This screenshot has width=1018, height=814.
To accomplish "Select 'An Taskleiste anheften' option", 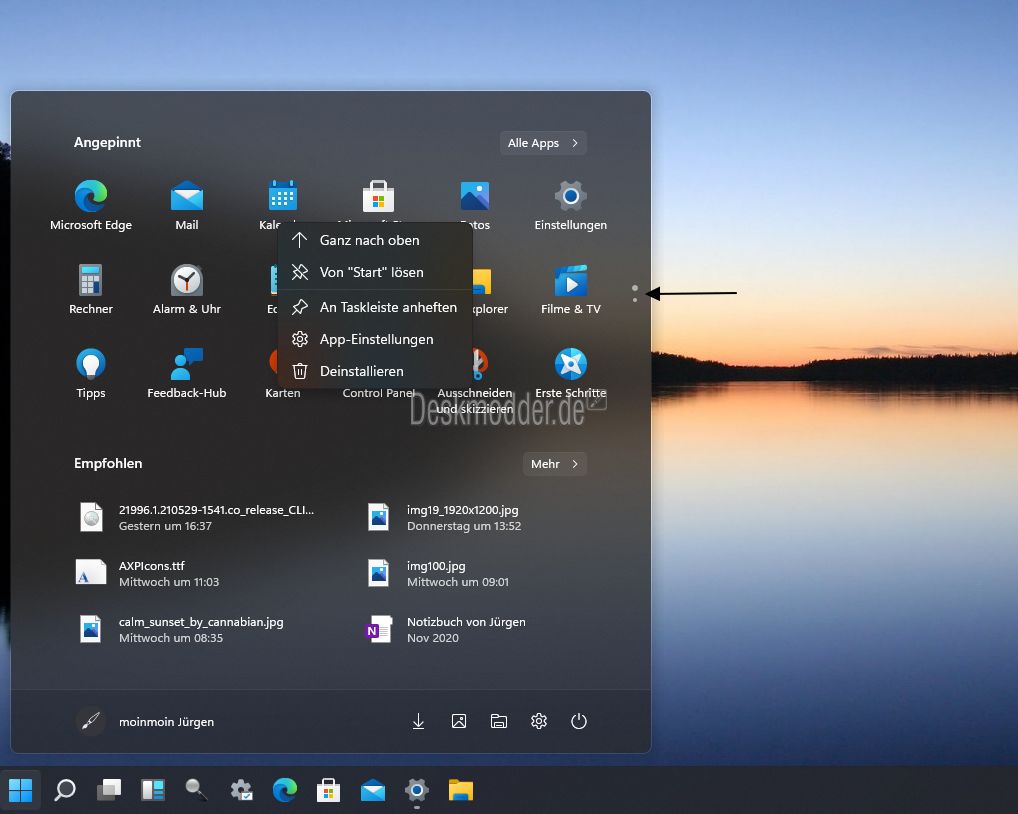I will tap(375, 307).
